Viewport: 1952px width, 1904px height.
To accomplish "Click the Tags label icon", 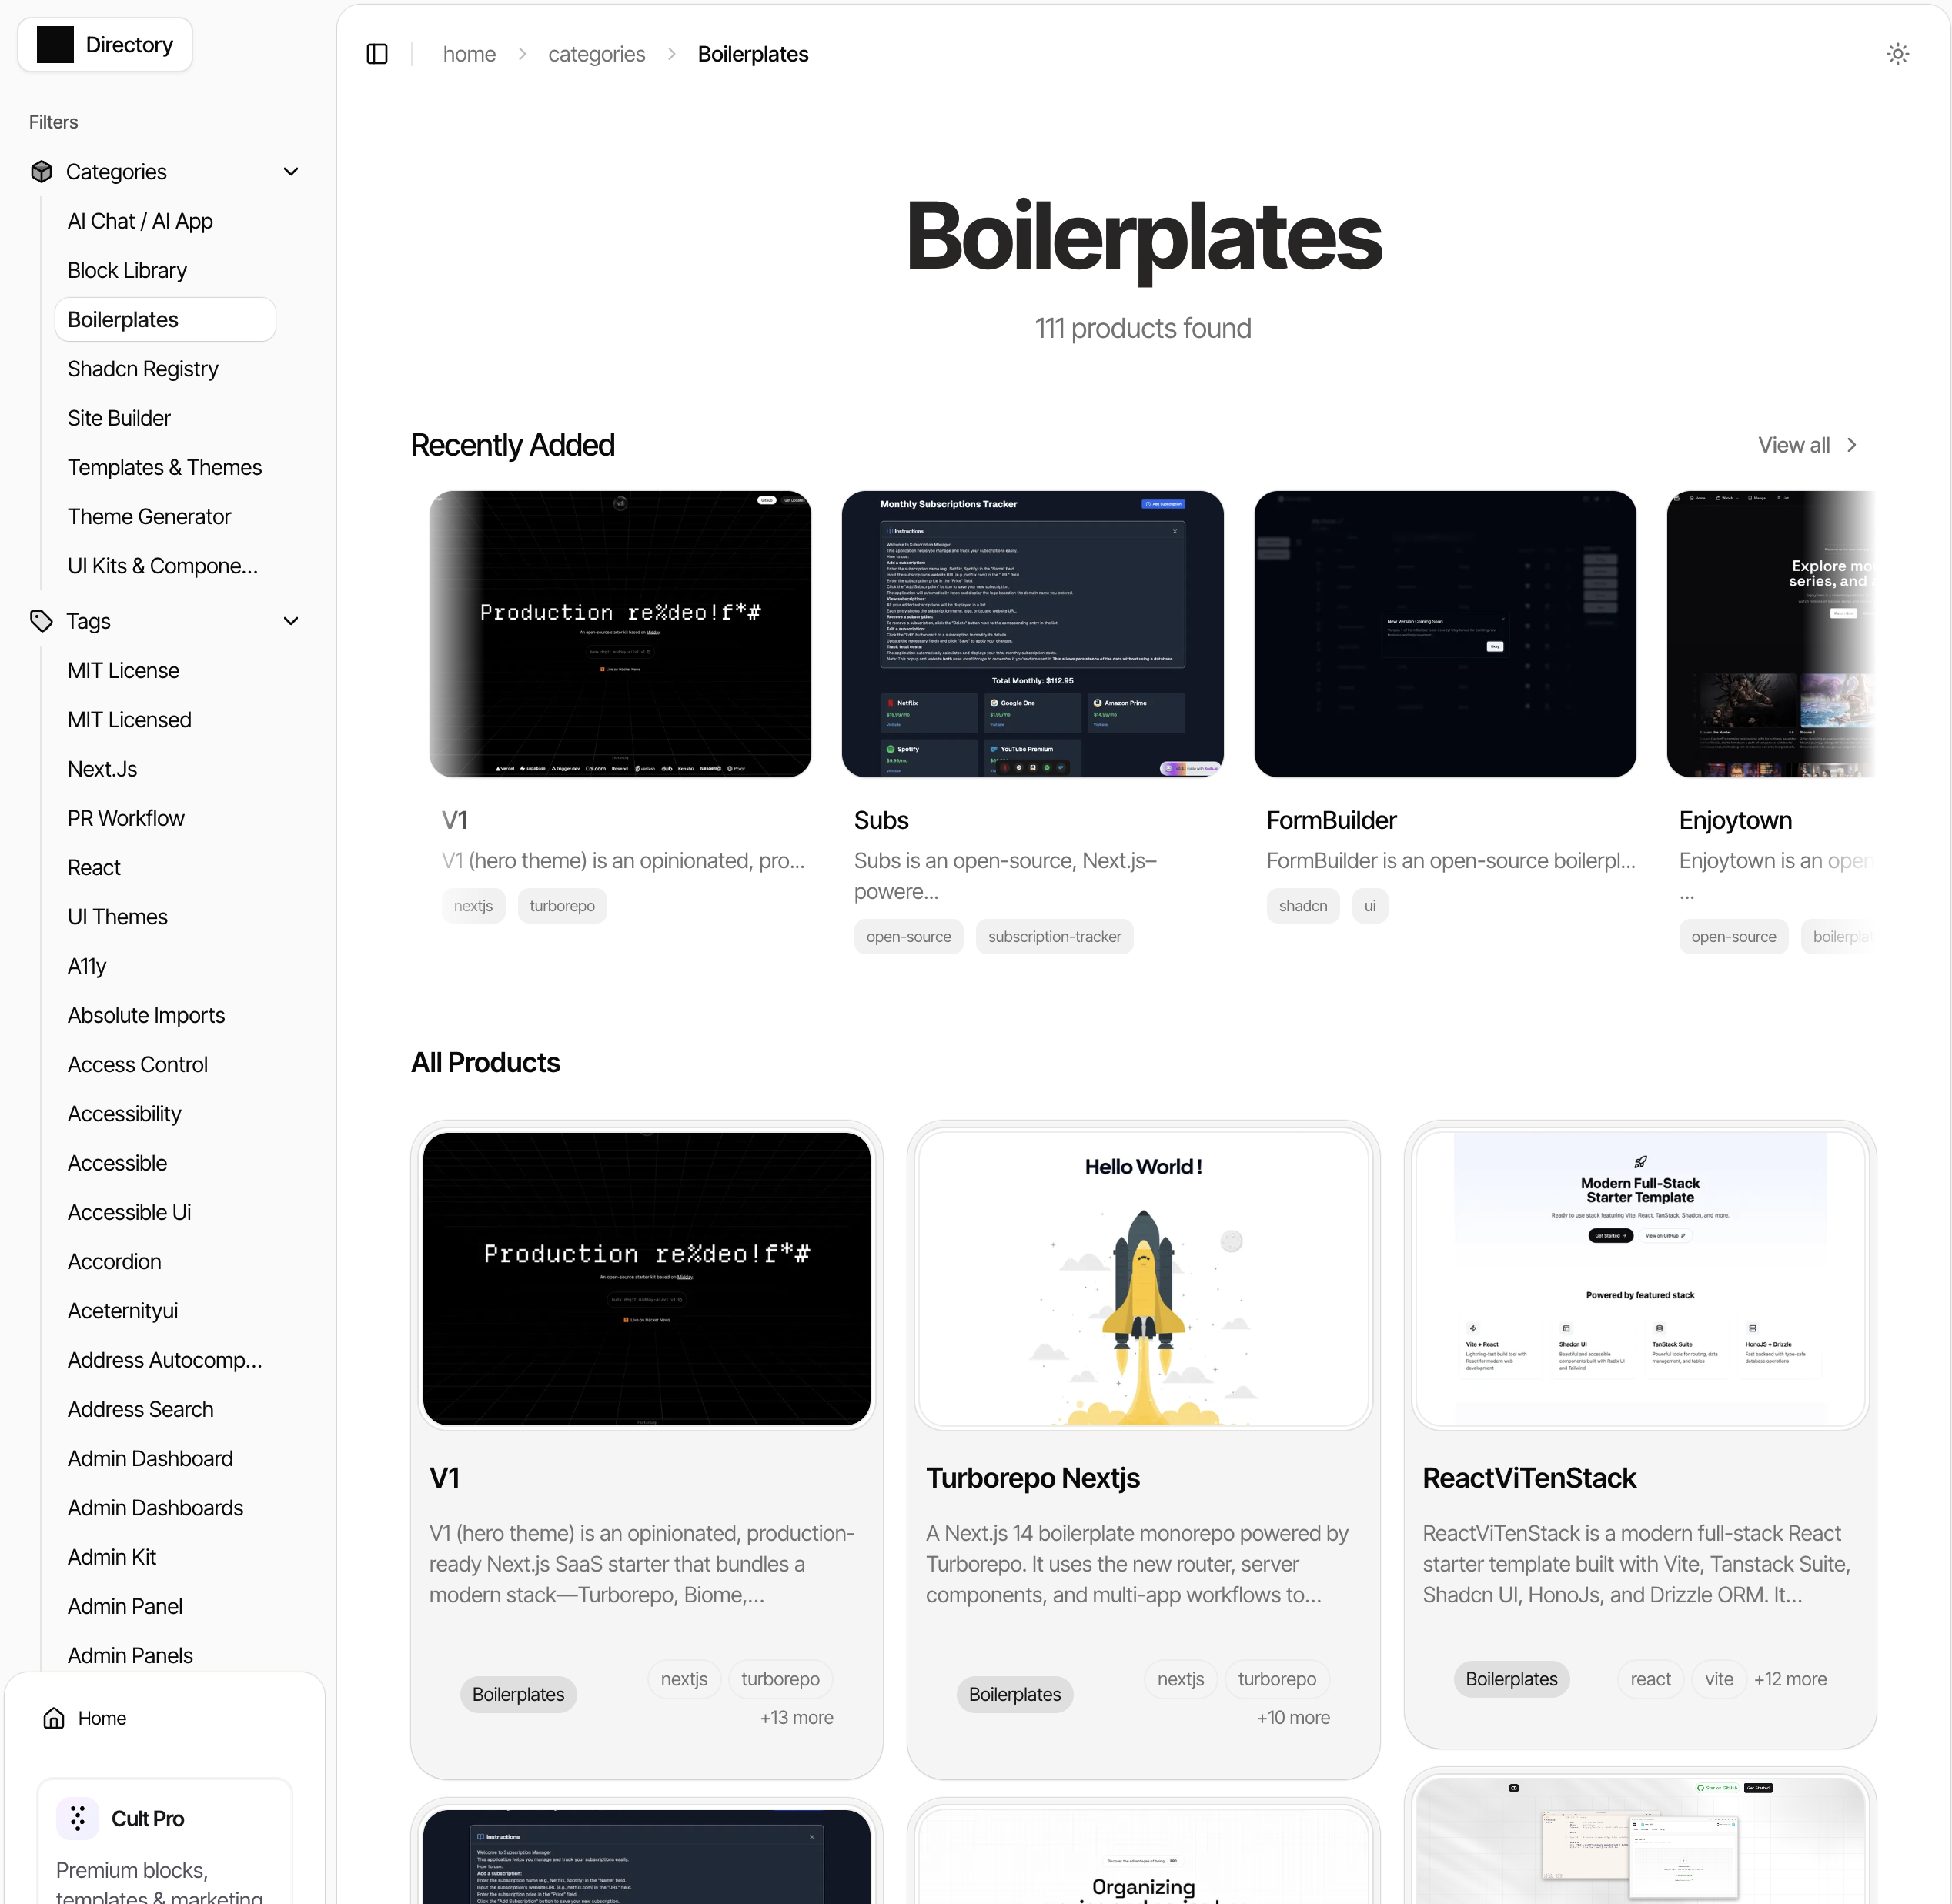I will point(41,621).
